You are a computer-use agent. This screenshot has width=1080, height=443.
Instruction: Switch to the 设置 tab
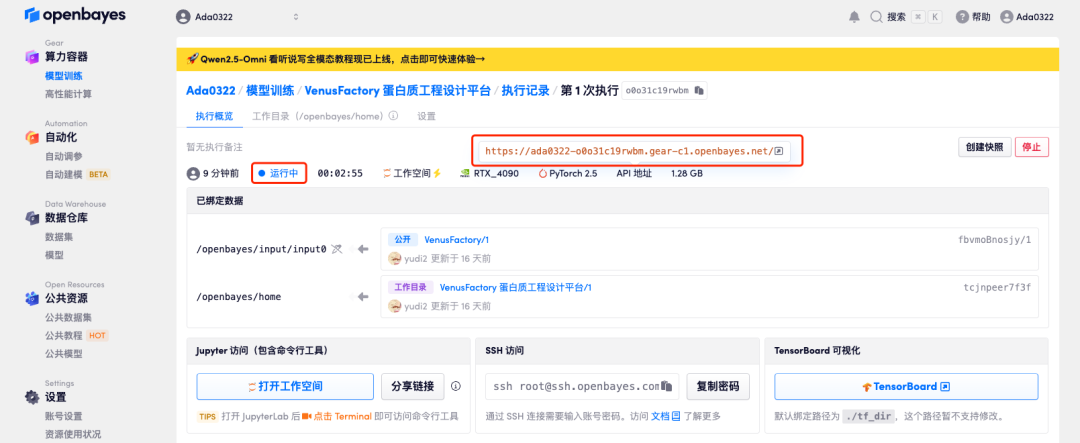[x=427, y=116]
